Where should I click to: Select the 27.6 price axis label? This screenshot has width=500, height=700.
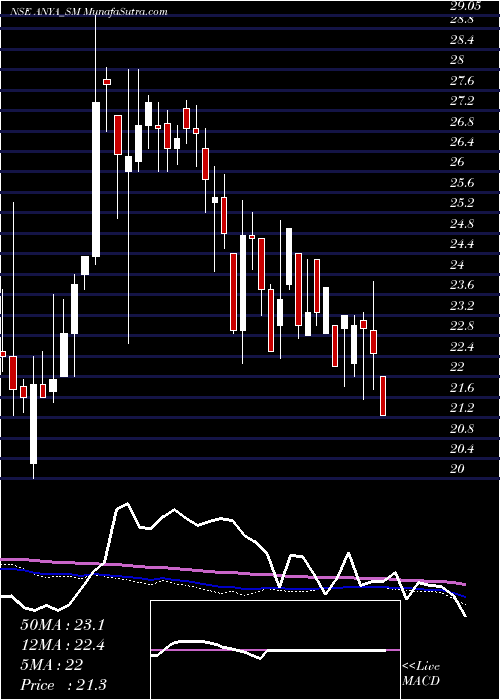click(461, 81)
